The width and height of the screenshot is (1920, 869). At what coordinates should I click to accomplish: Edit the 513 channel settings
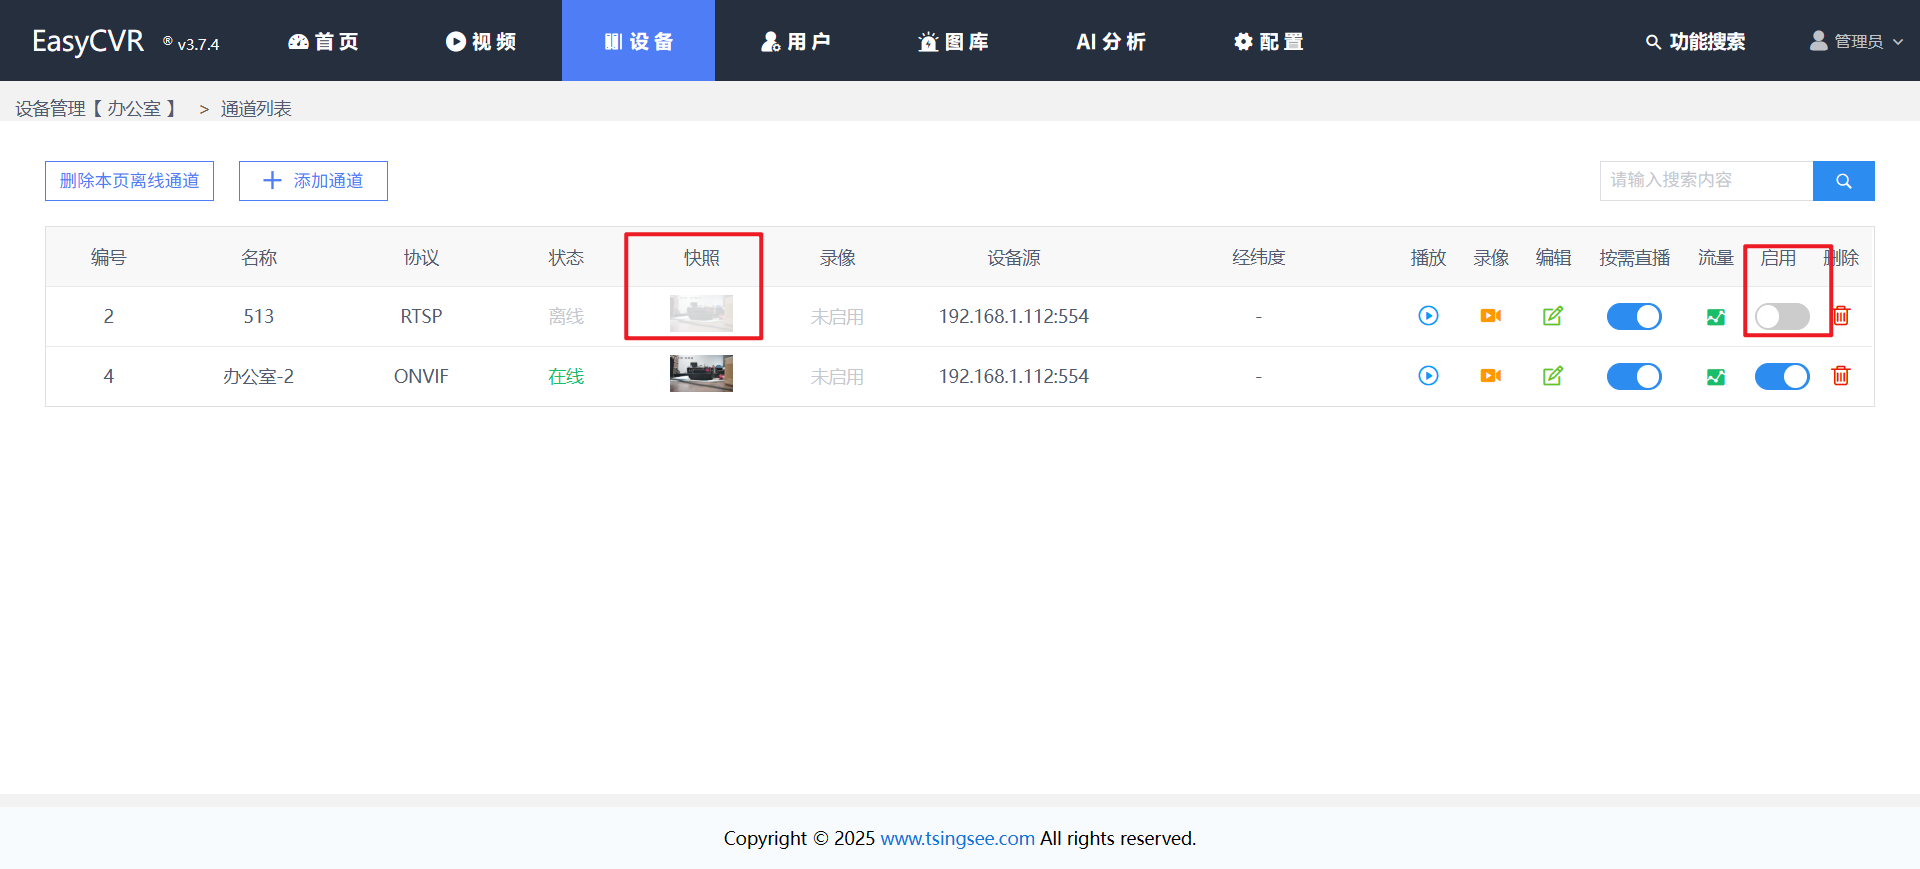pyautogui.click(x=1552, y=316)
